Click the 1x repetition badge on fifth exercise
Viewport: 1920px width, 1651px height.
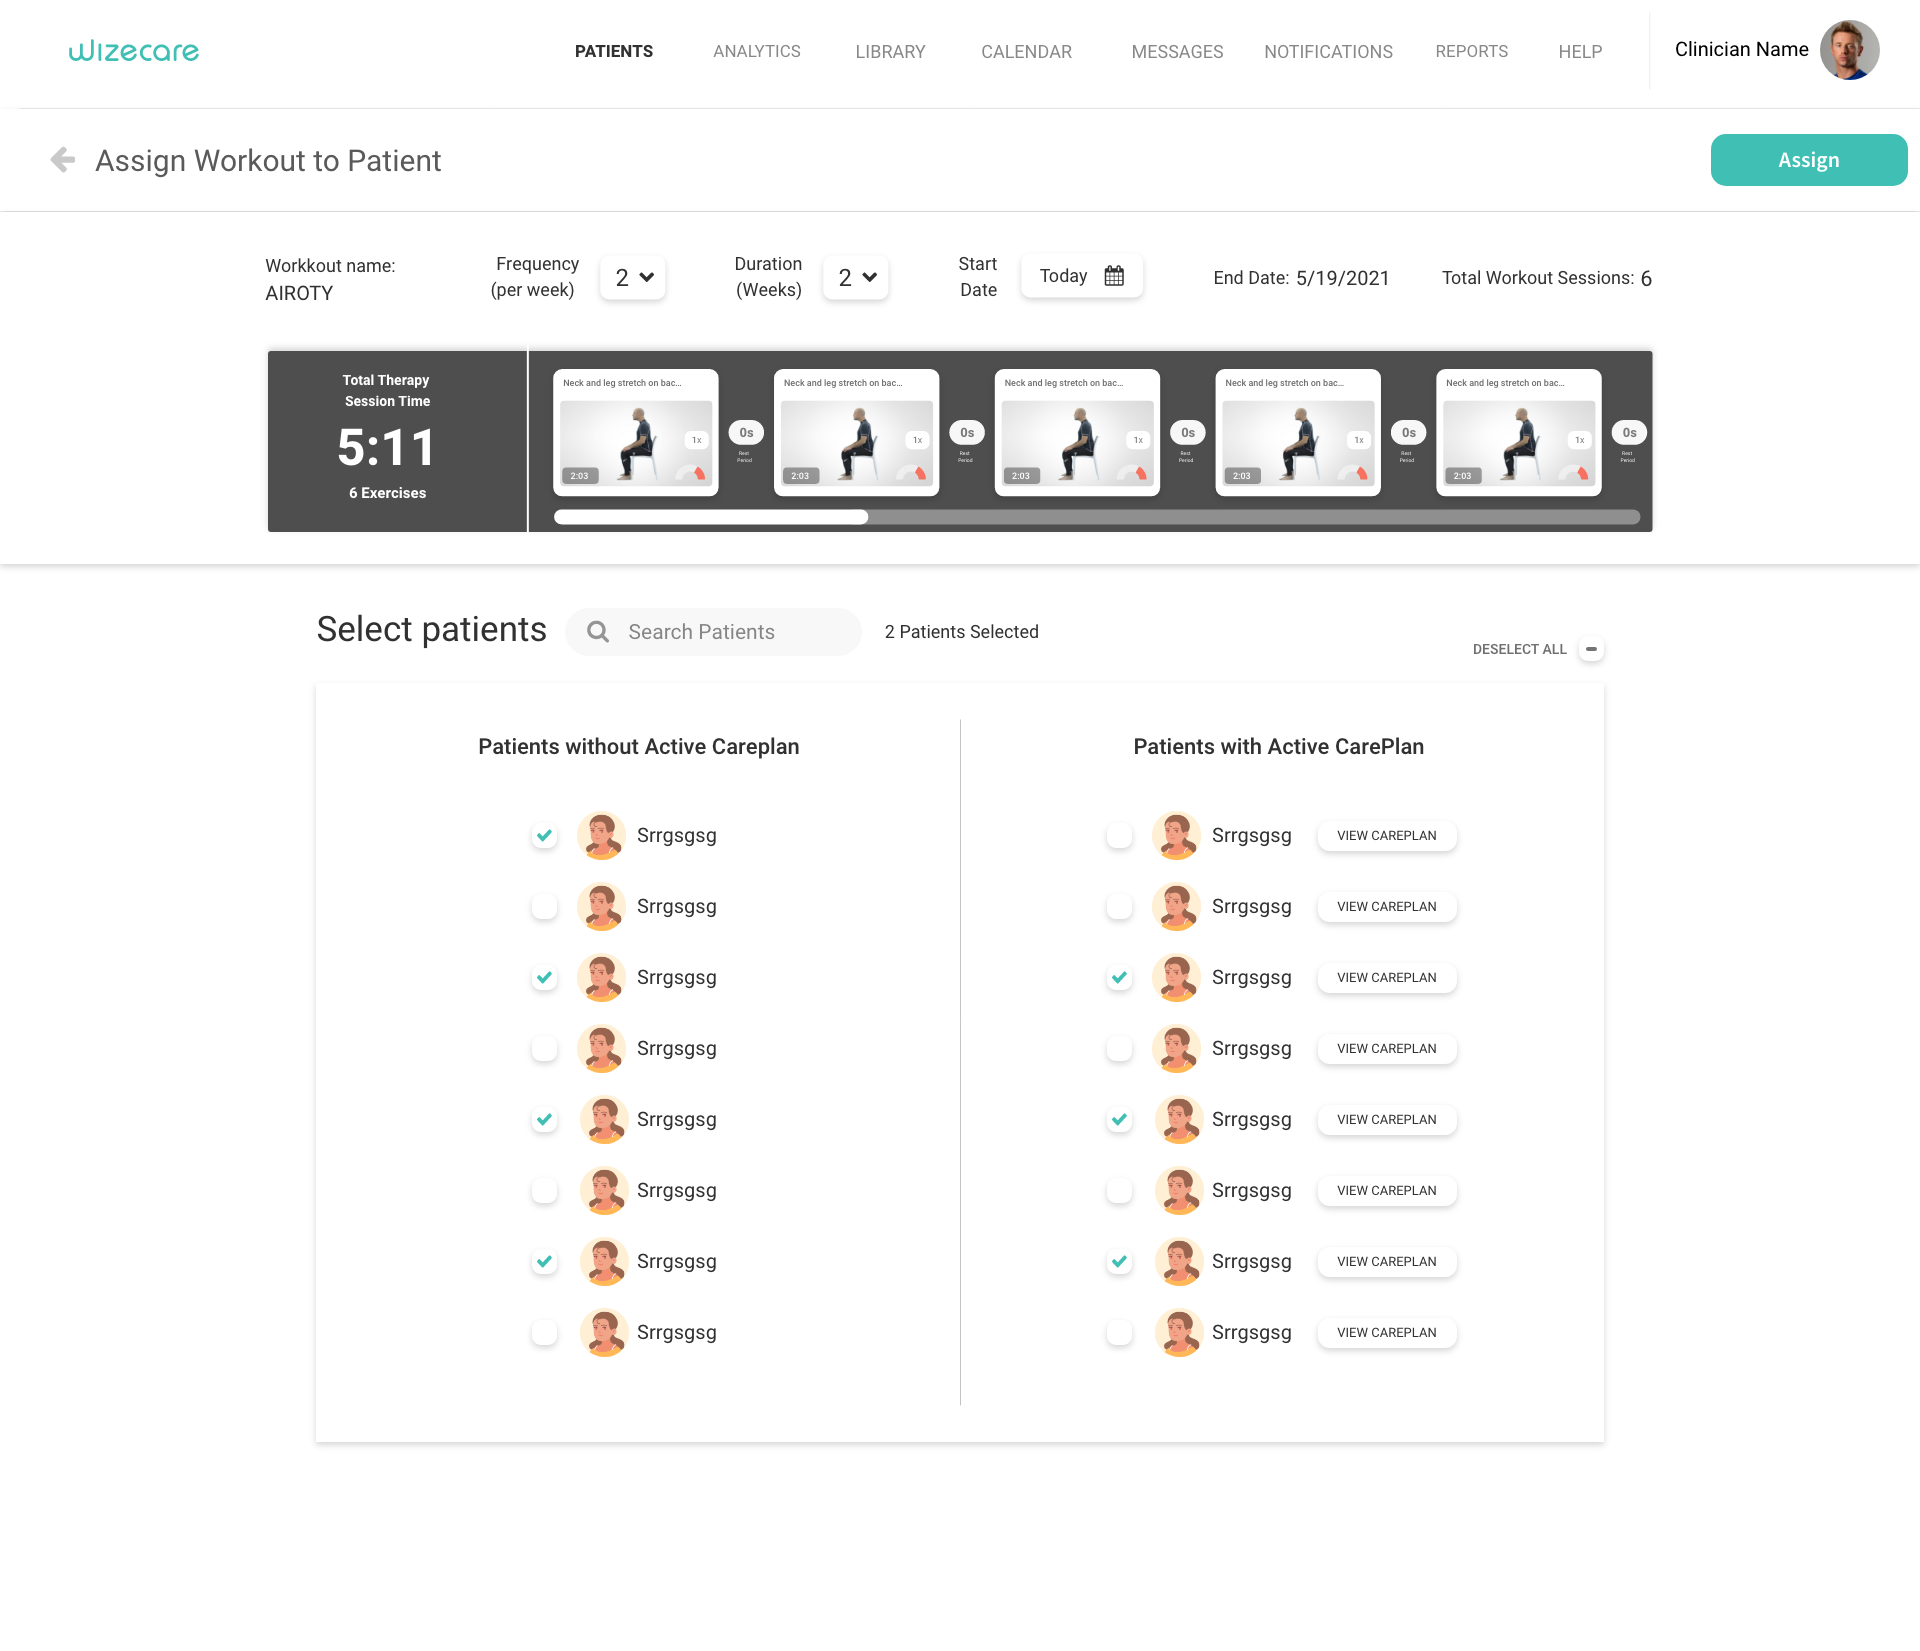pyautogui.click(x=1580, y=440)
